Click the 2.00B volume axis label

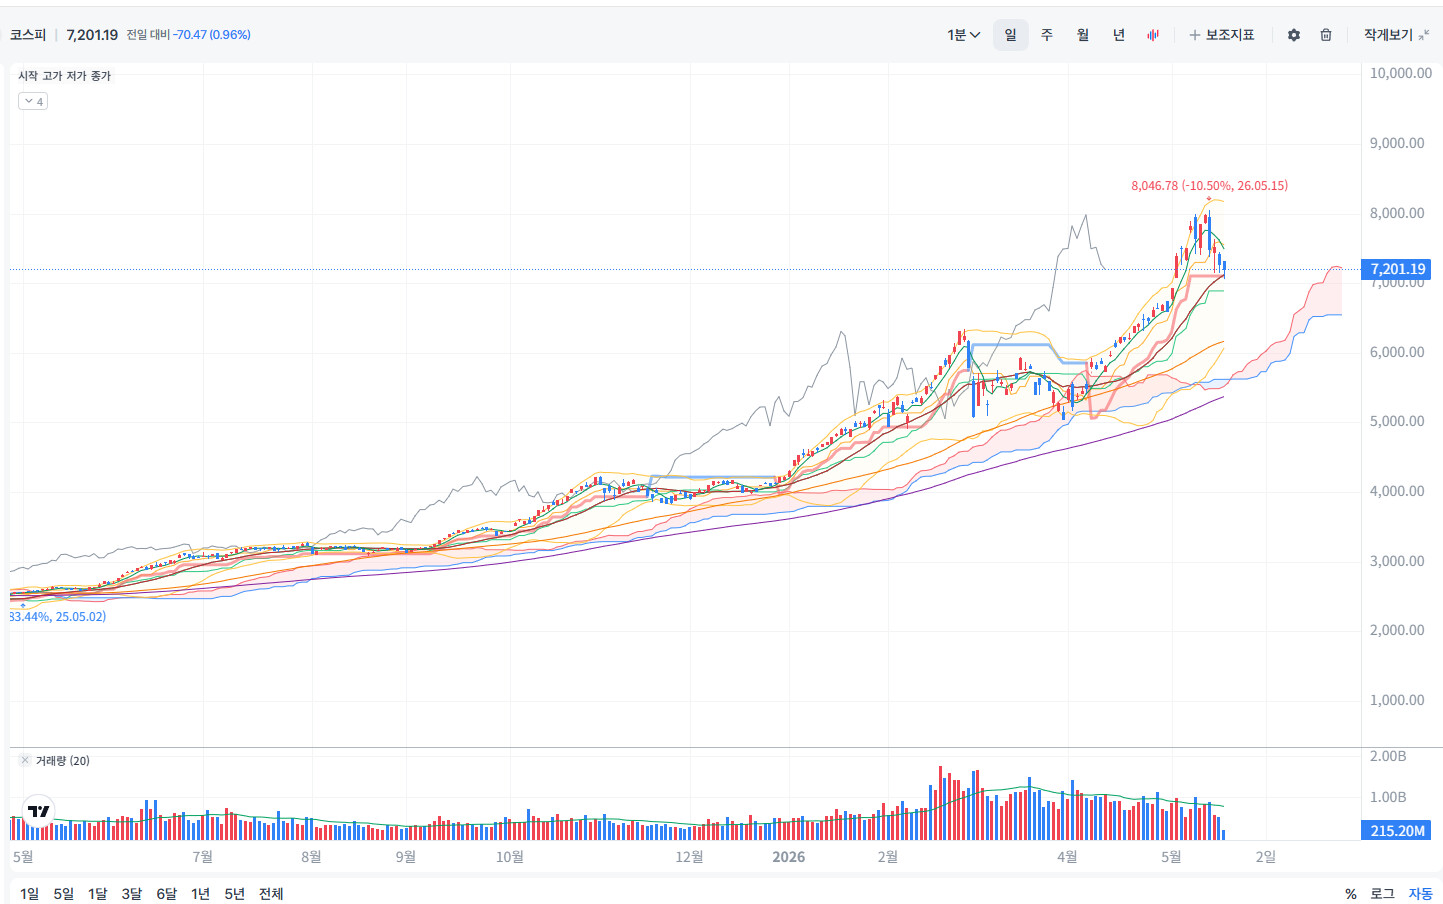coord(1388,756)
